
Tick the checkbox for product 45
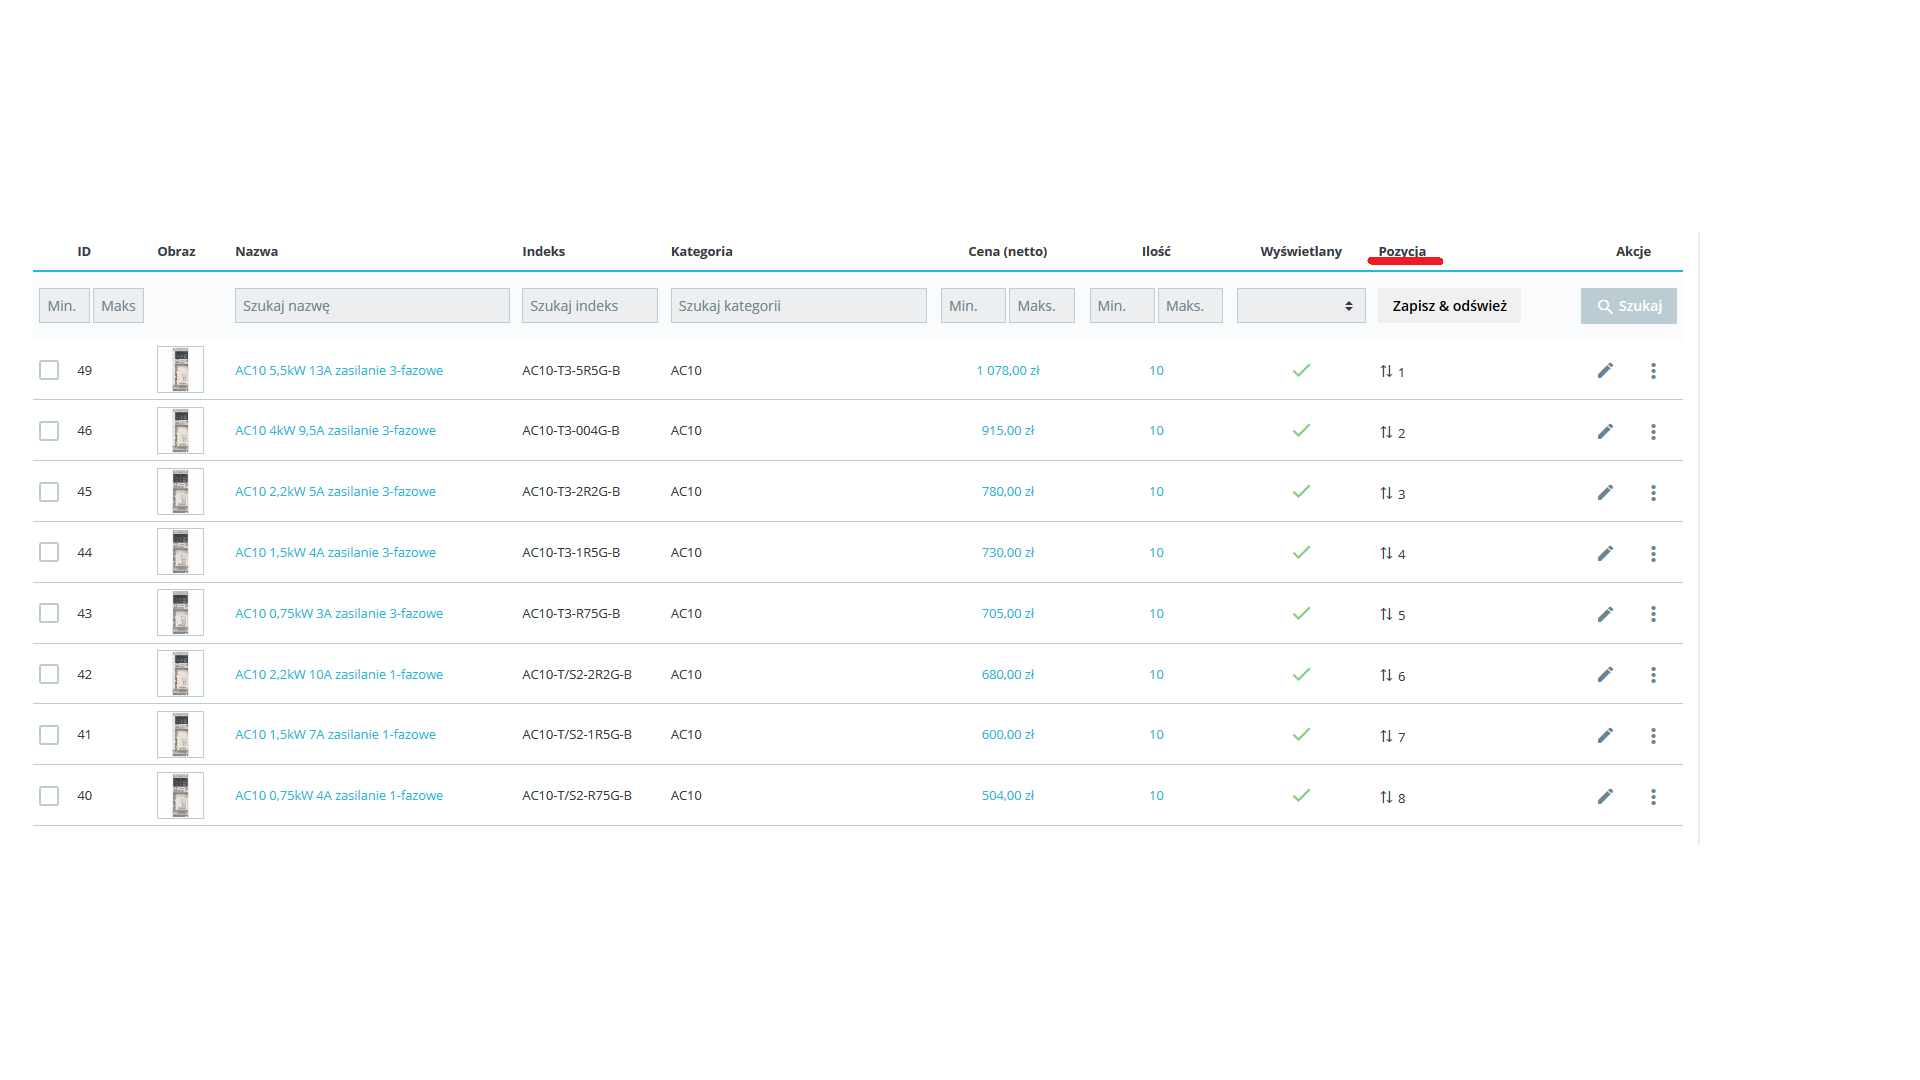(49, 492)
